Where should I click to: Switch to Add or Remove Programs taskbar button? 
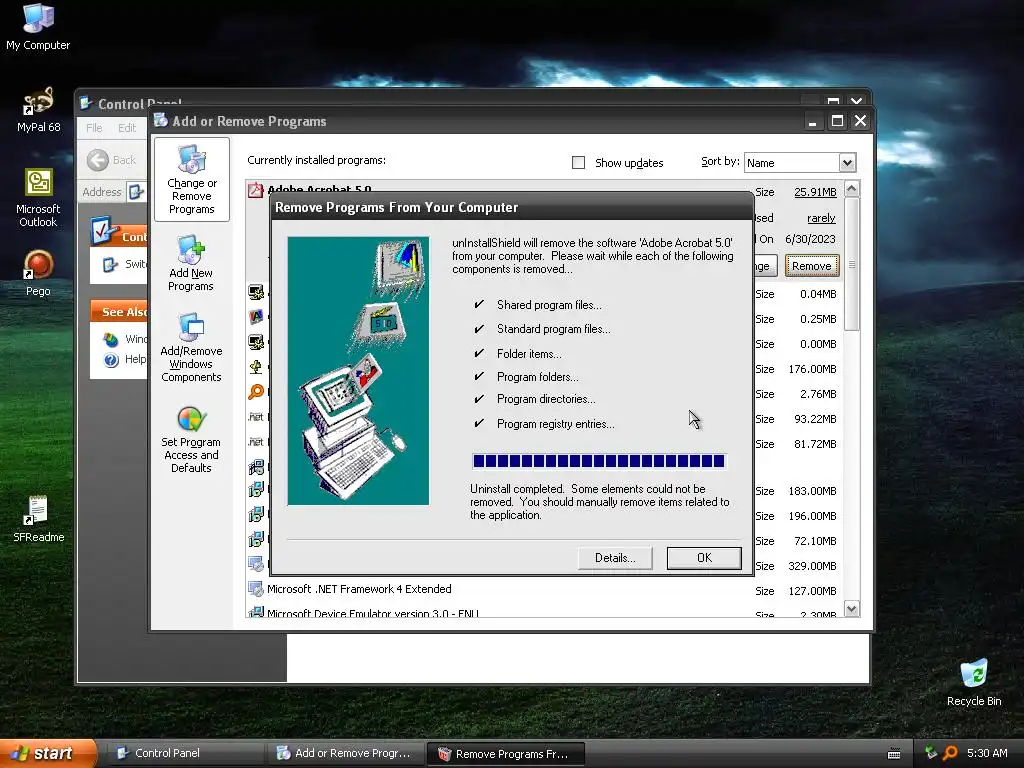click(344, 753)
